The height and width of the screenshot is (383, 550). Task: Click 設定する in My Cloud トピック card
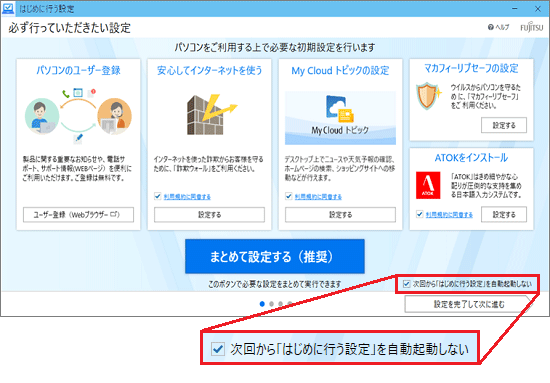click(340, 215)
